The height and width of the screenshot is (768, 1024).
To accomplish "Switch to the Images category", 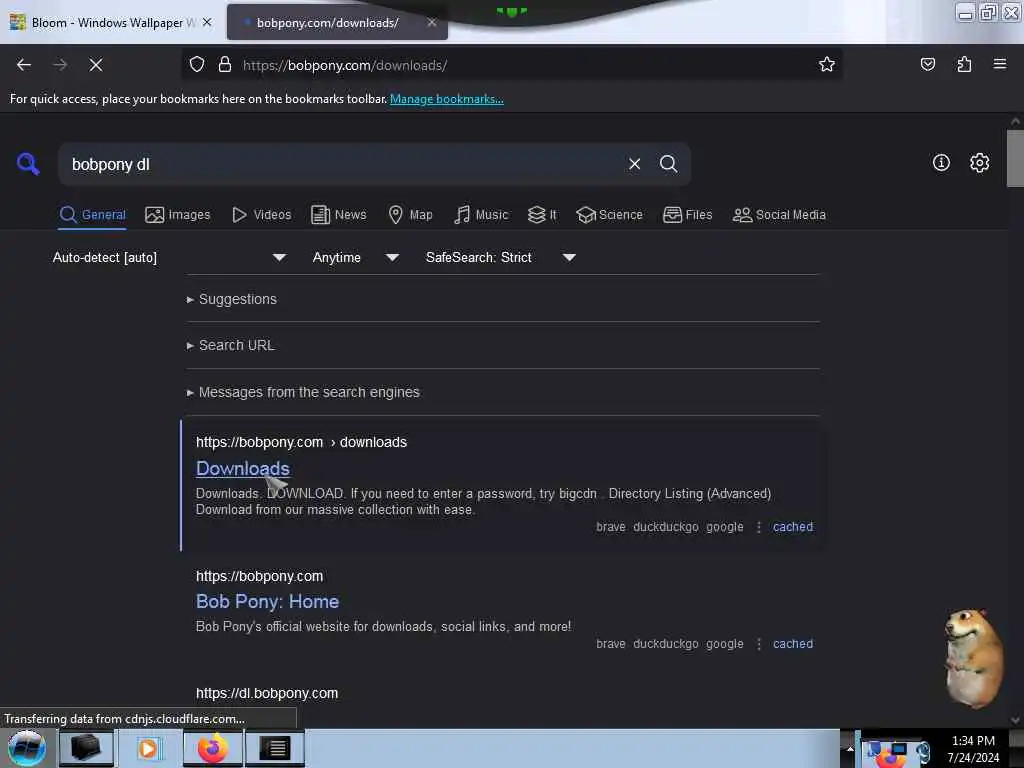I will coord(178,215).
